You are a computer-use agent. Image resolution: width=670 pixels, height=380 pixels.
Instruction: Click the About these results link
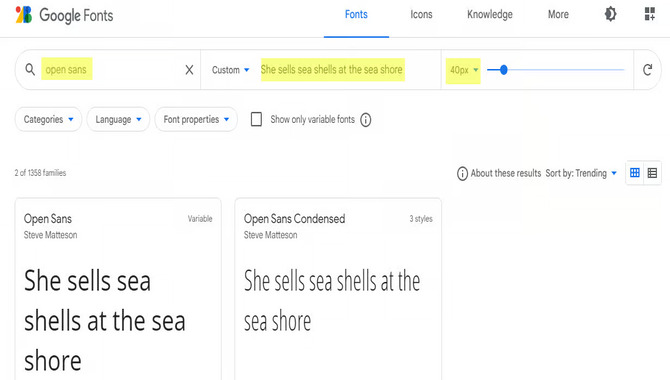(506, 173)
